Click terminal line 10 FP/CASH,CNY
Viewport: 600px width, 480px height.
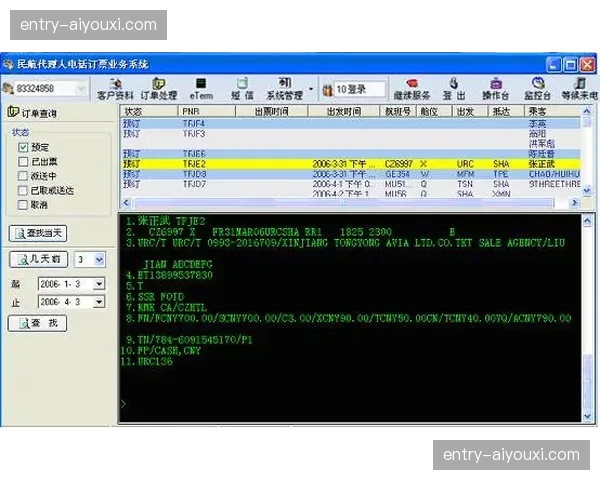pyautogui.click(x=161, y=350)
